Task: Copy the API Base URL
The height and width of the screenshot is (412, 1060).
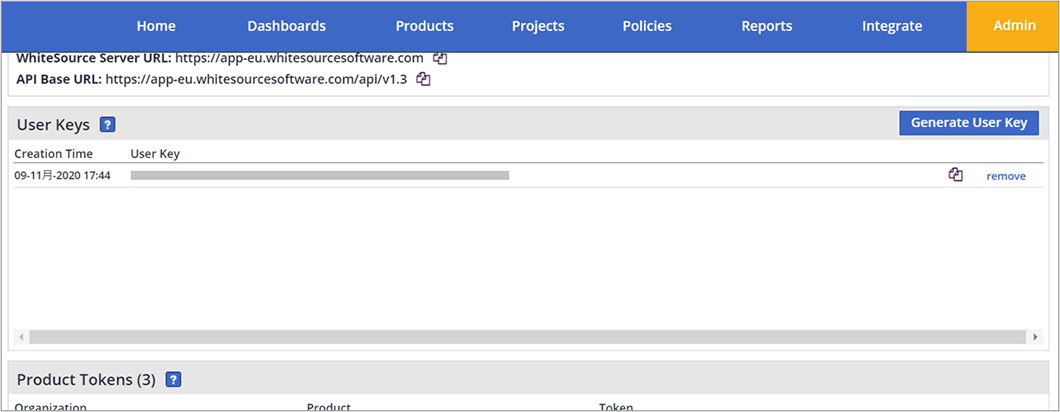Action: (x=423, y=79)
